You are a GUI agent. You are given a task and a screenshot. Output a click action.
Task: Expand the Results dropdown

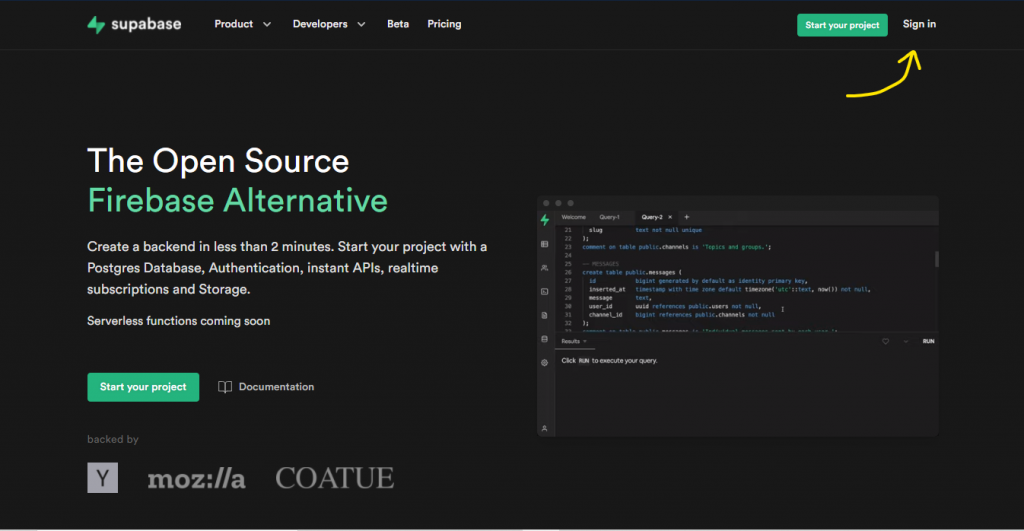click(x=574, y=341)
